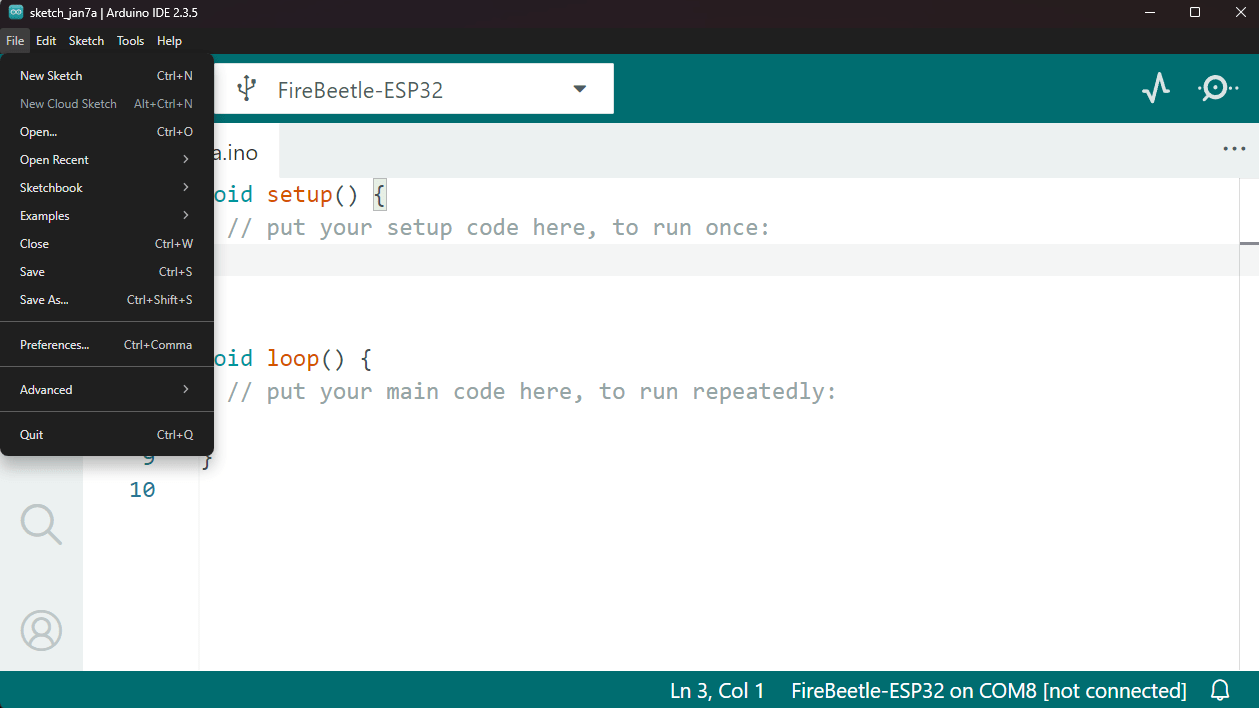This screenshot has width=1259, height=708.
Task: Click the Ln 3, Col 1 status indicator
Action: pyautogui.click(x=716, y=690)
